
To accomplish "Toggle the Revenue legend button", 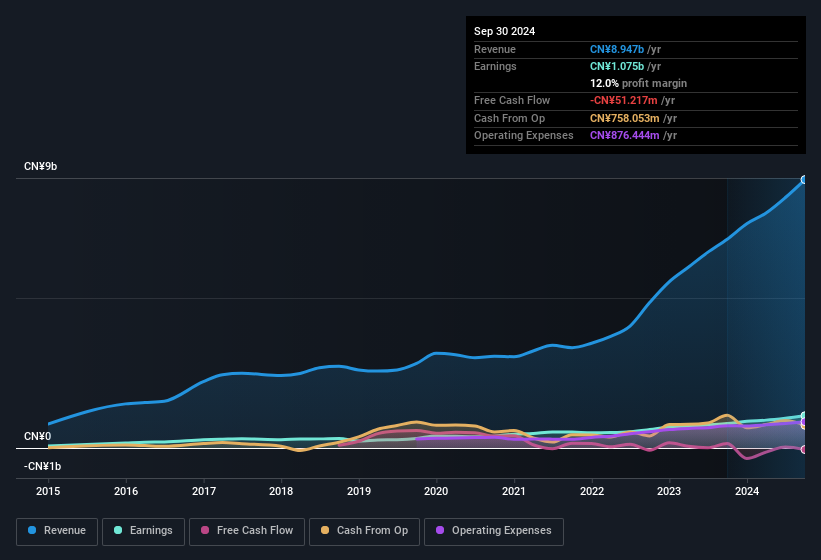I will (57, 532).
